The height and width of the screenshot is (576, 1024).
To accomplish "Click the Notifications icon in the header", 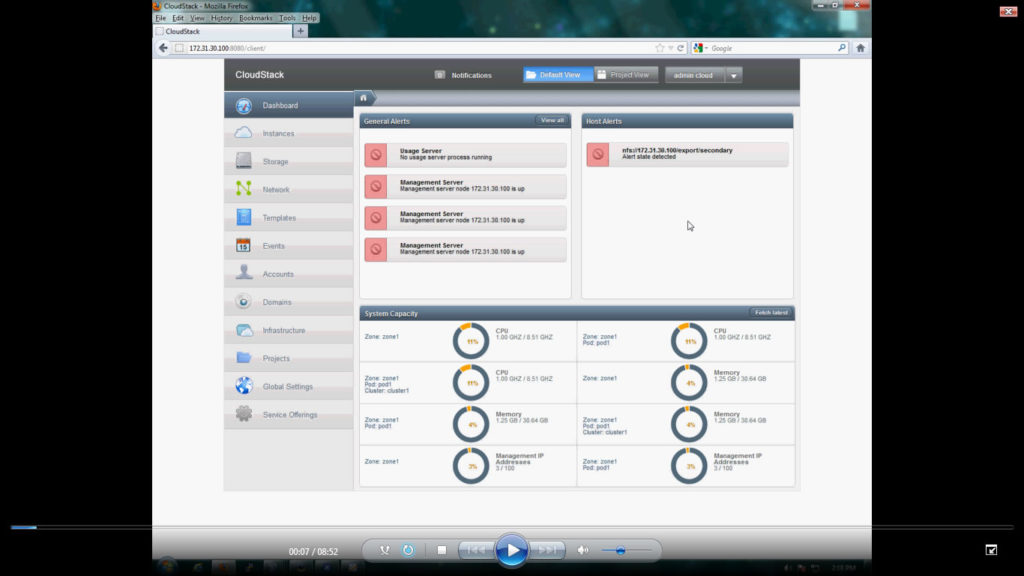I will (440, 75).
